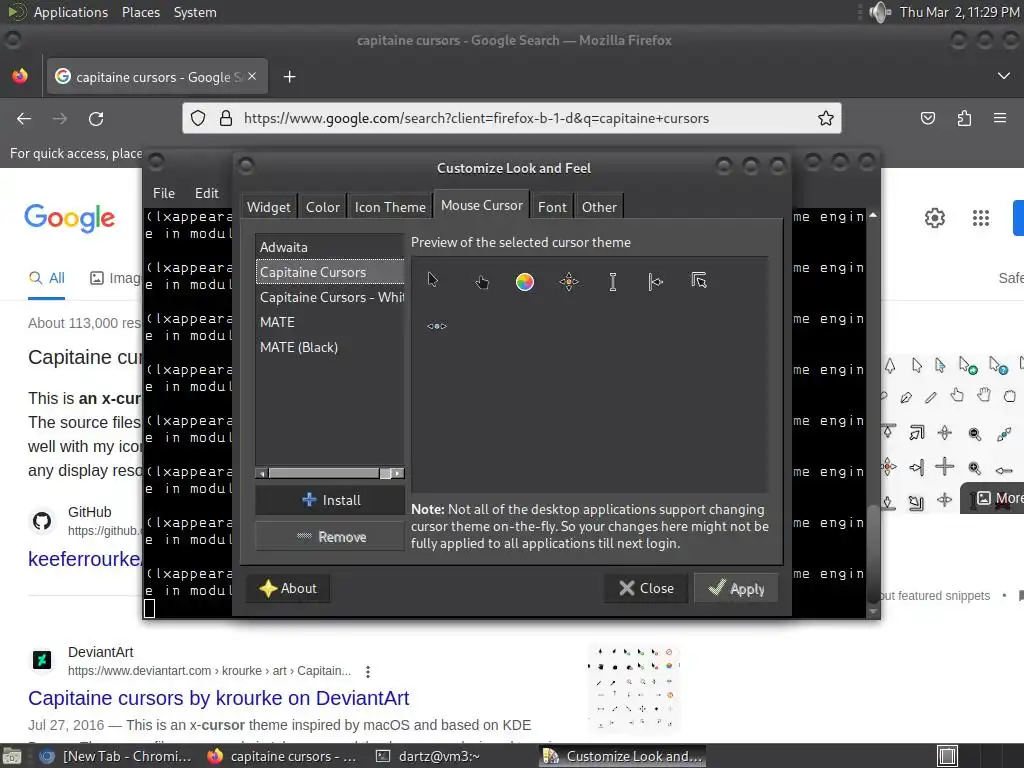Click Install cursor theme button

coord(330,500)
